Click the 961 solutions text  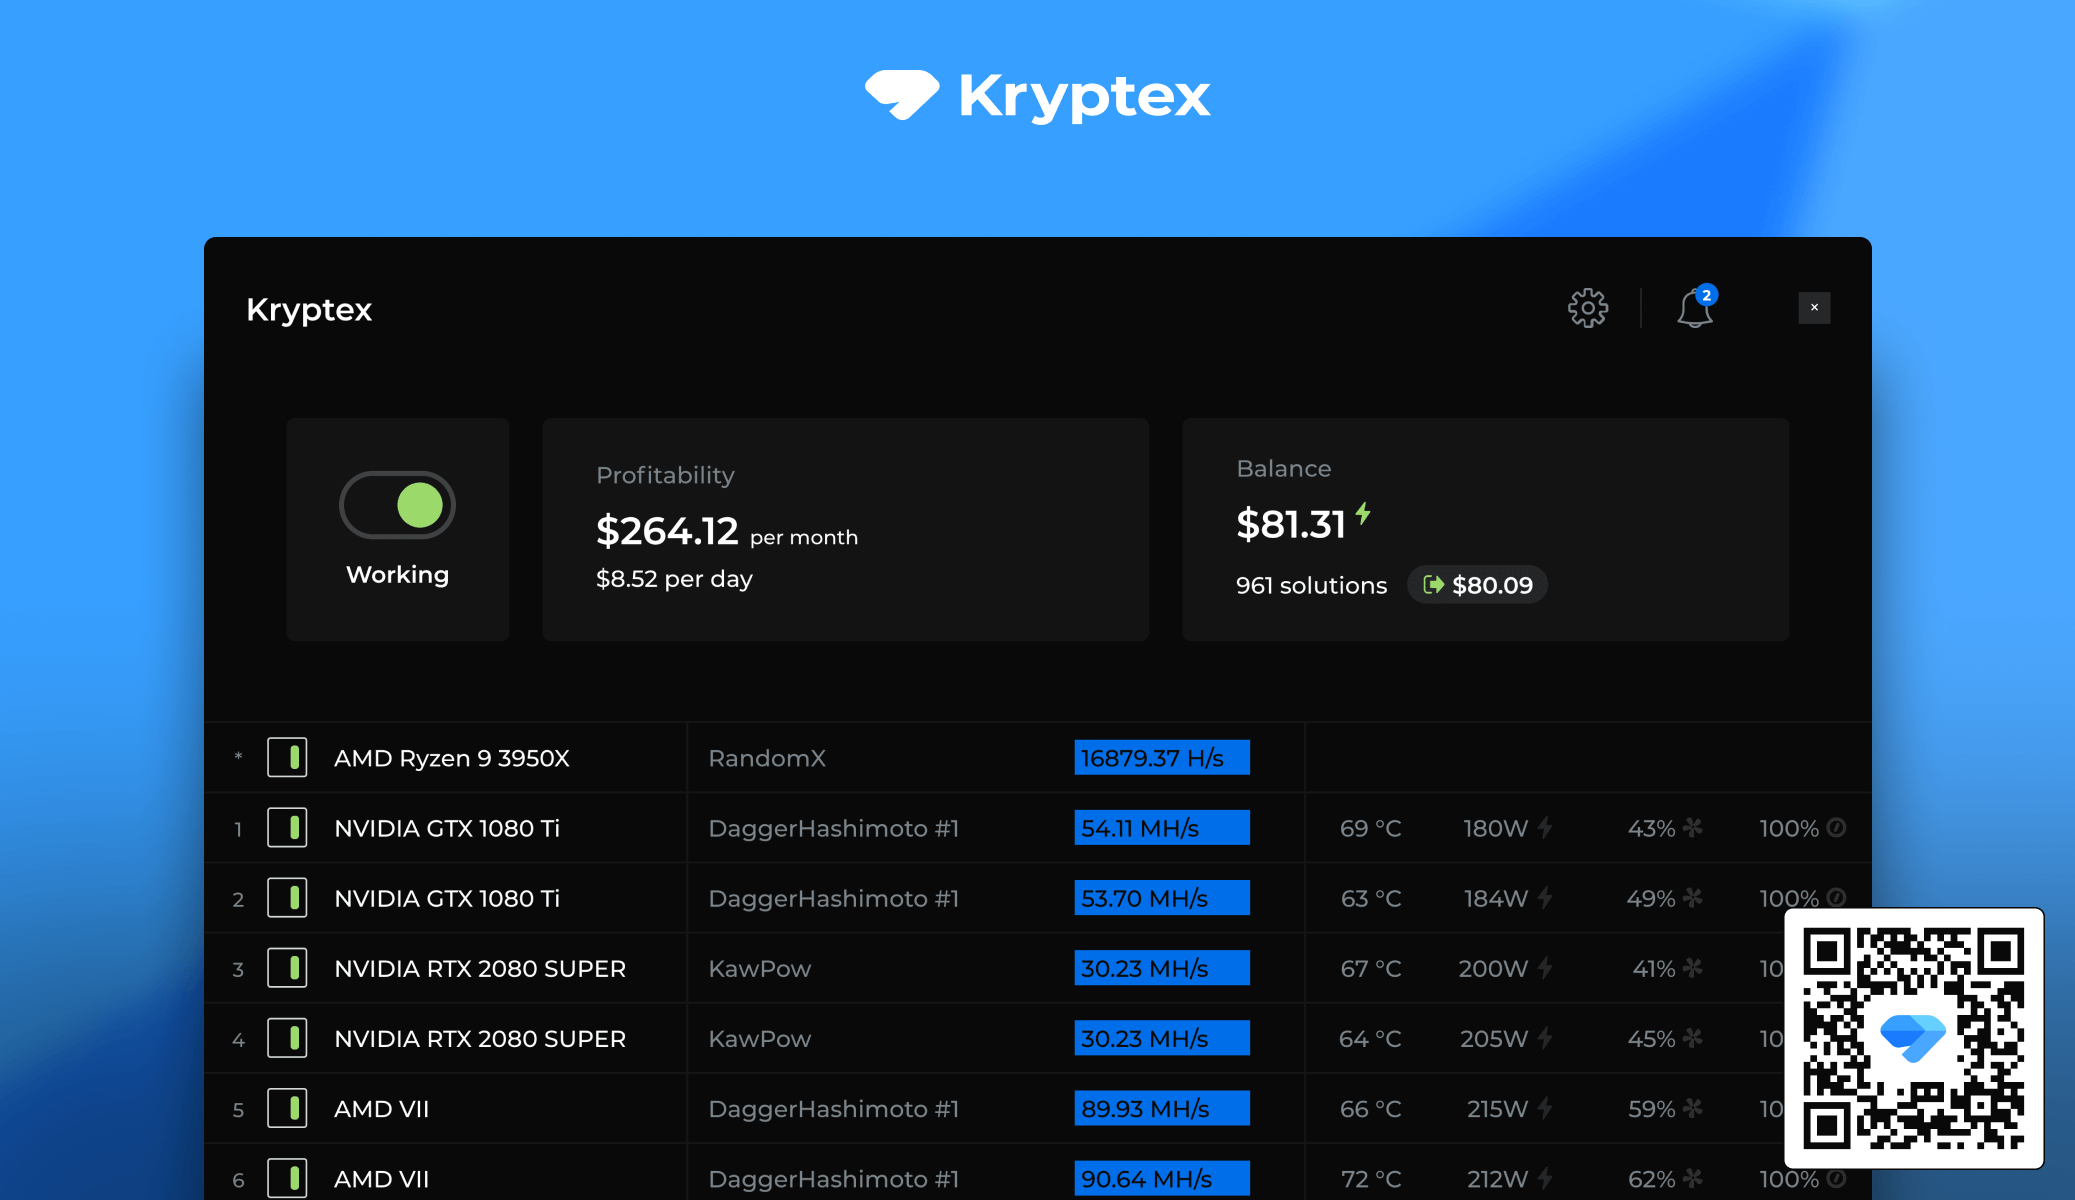coord(1311,586)
